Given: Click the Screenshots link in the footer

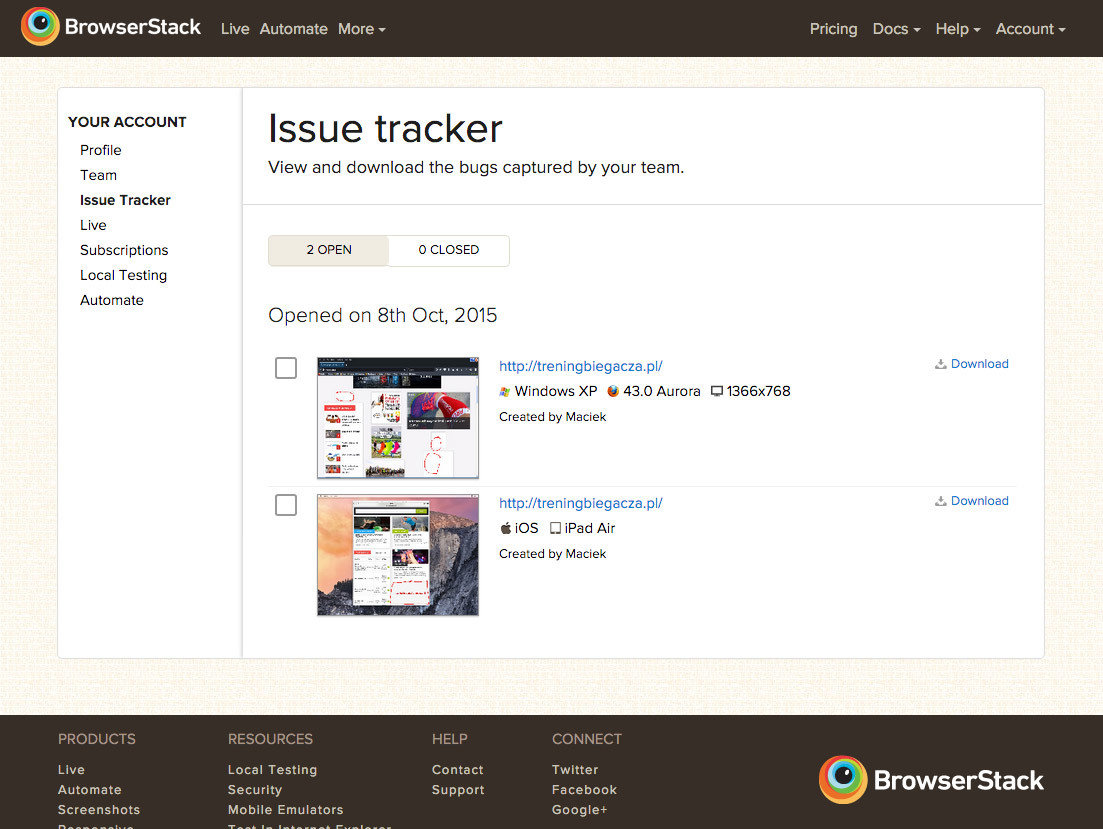Looking at the screenshot, I should [x=98, y=810].
